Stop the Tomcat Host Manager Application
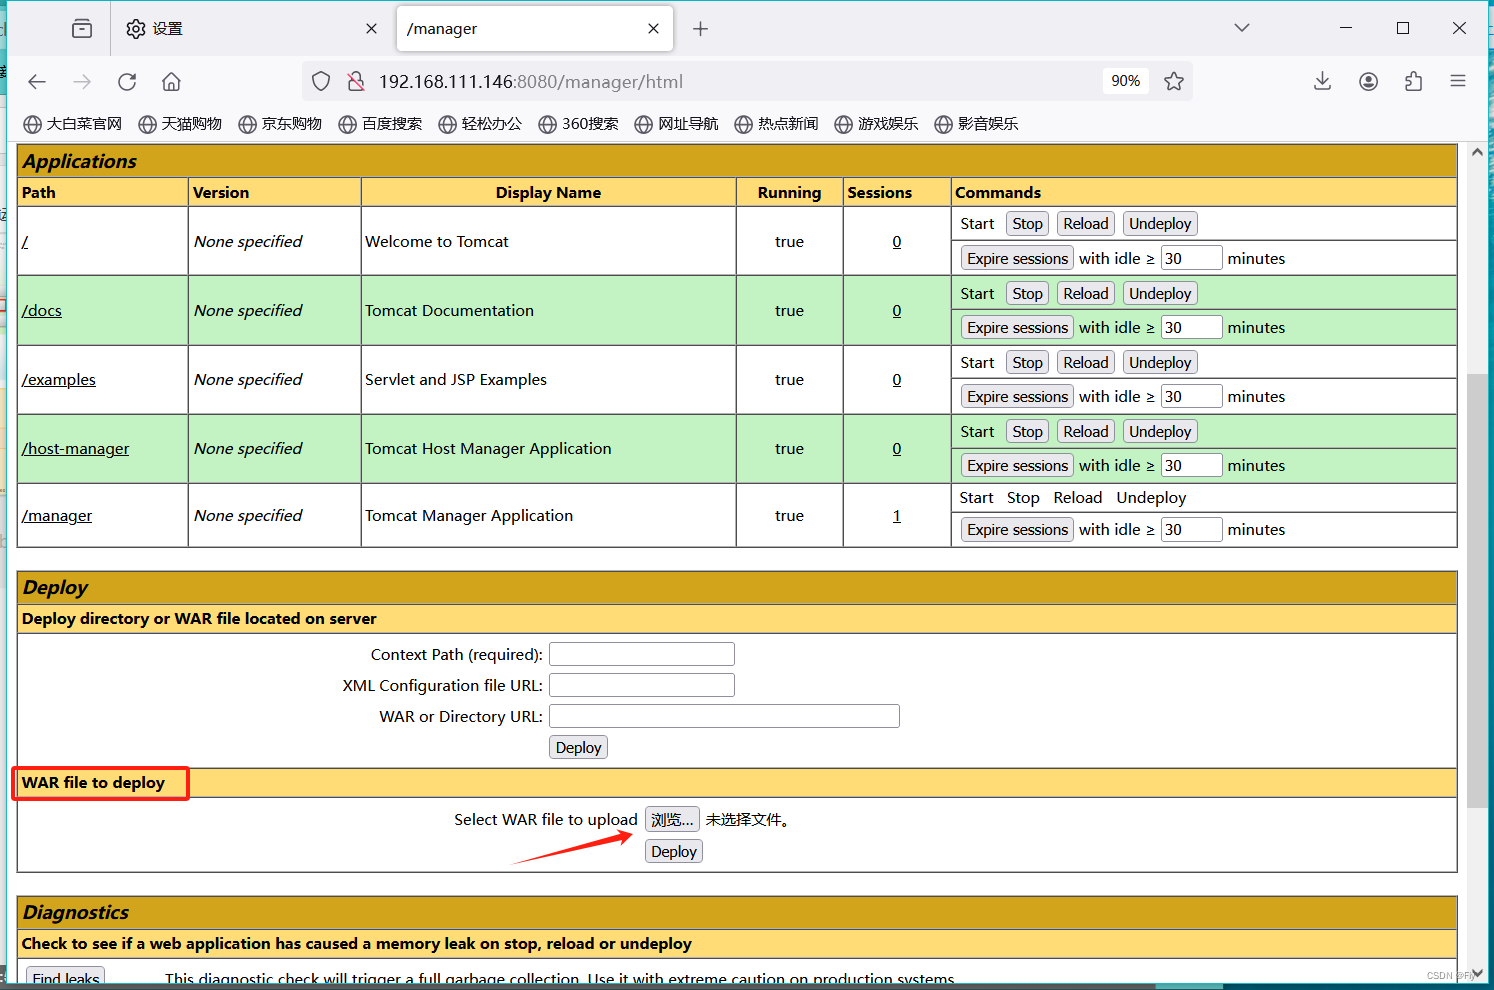The image size is (1494, 990). (1027, 432)
